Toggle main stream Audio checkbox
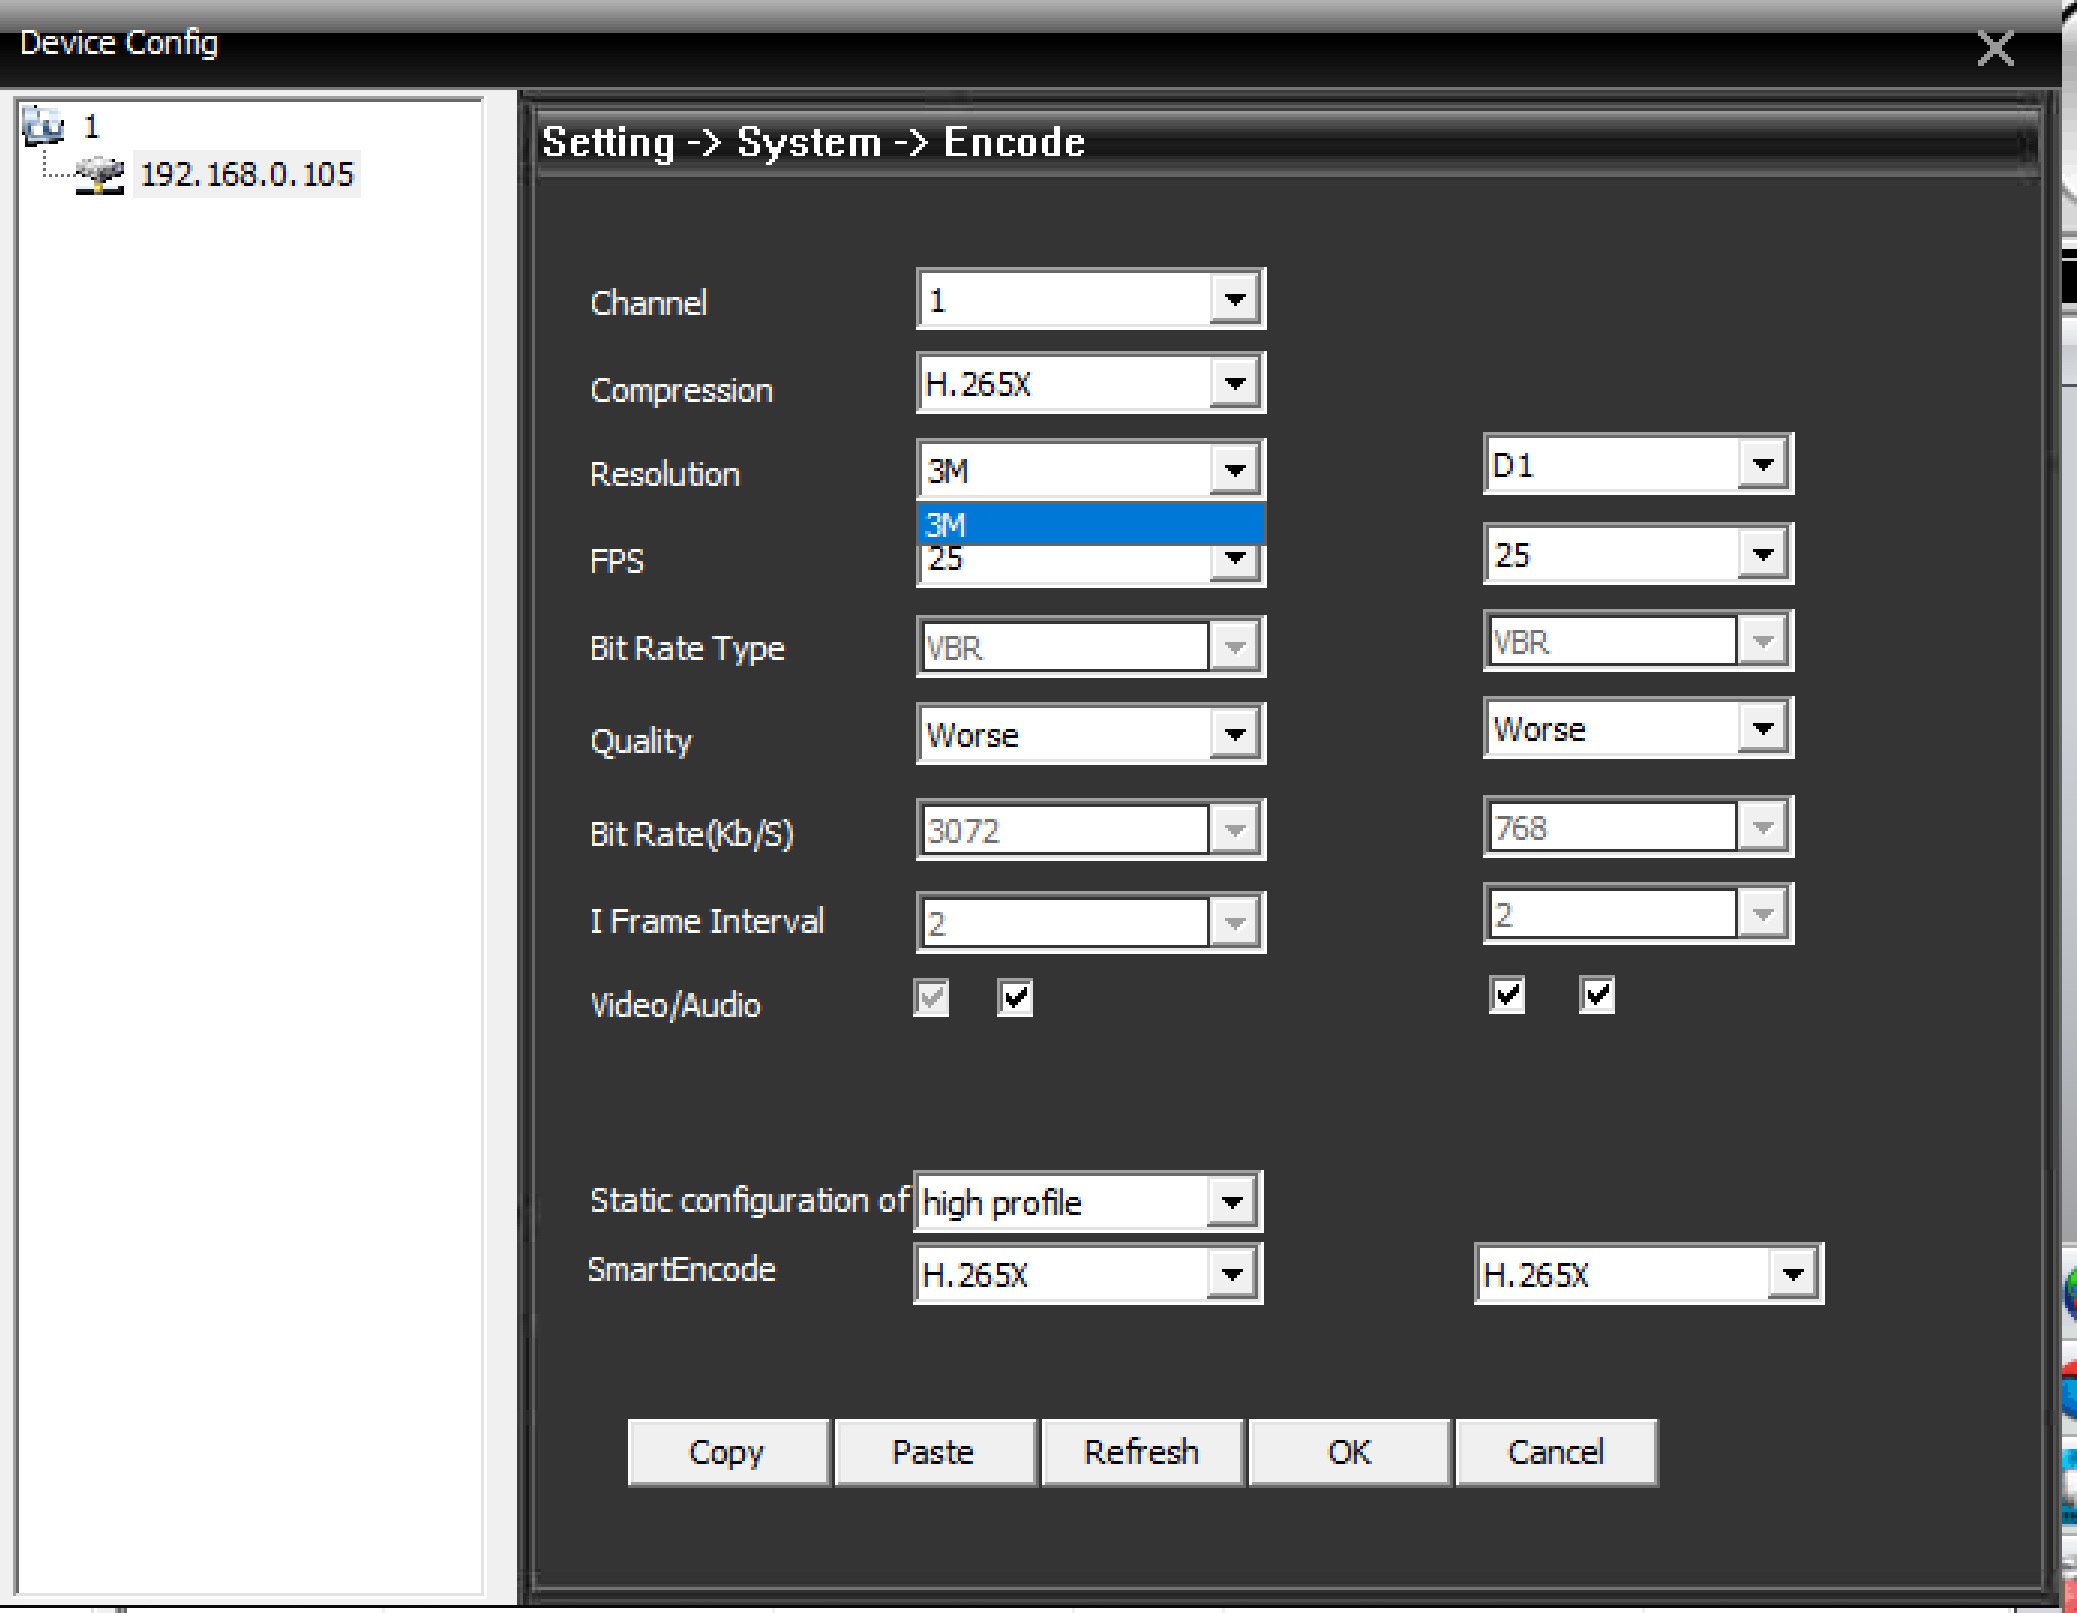Image resolution: width=2077 pixels, height=1613 pixels. pos(1015,998)
